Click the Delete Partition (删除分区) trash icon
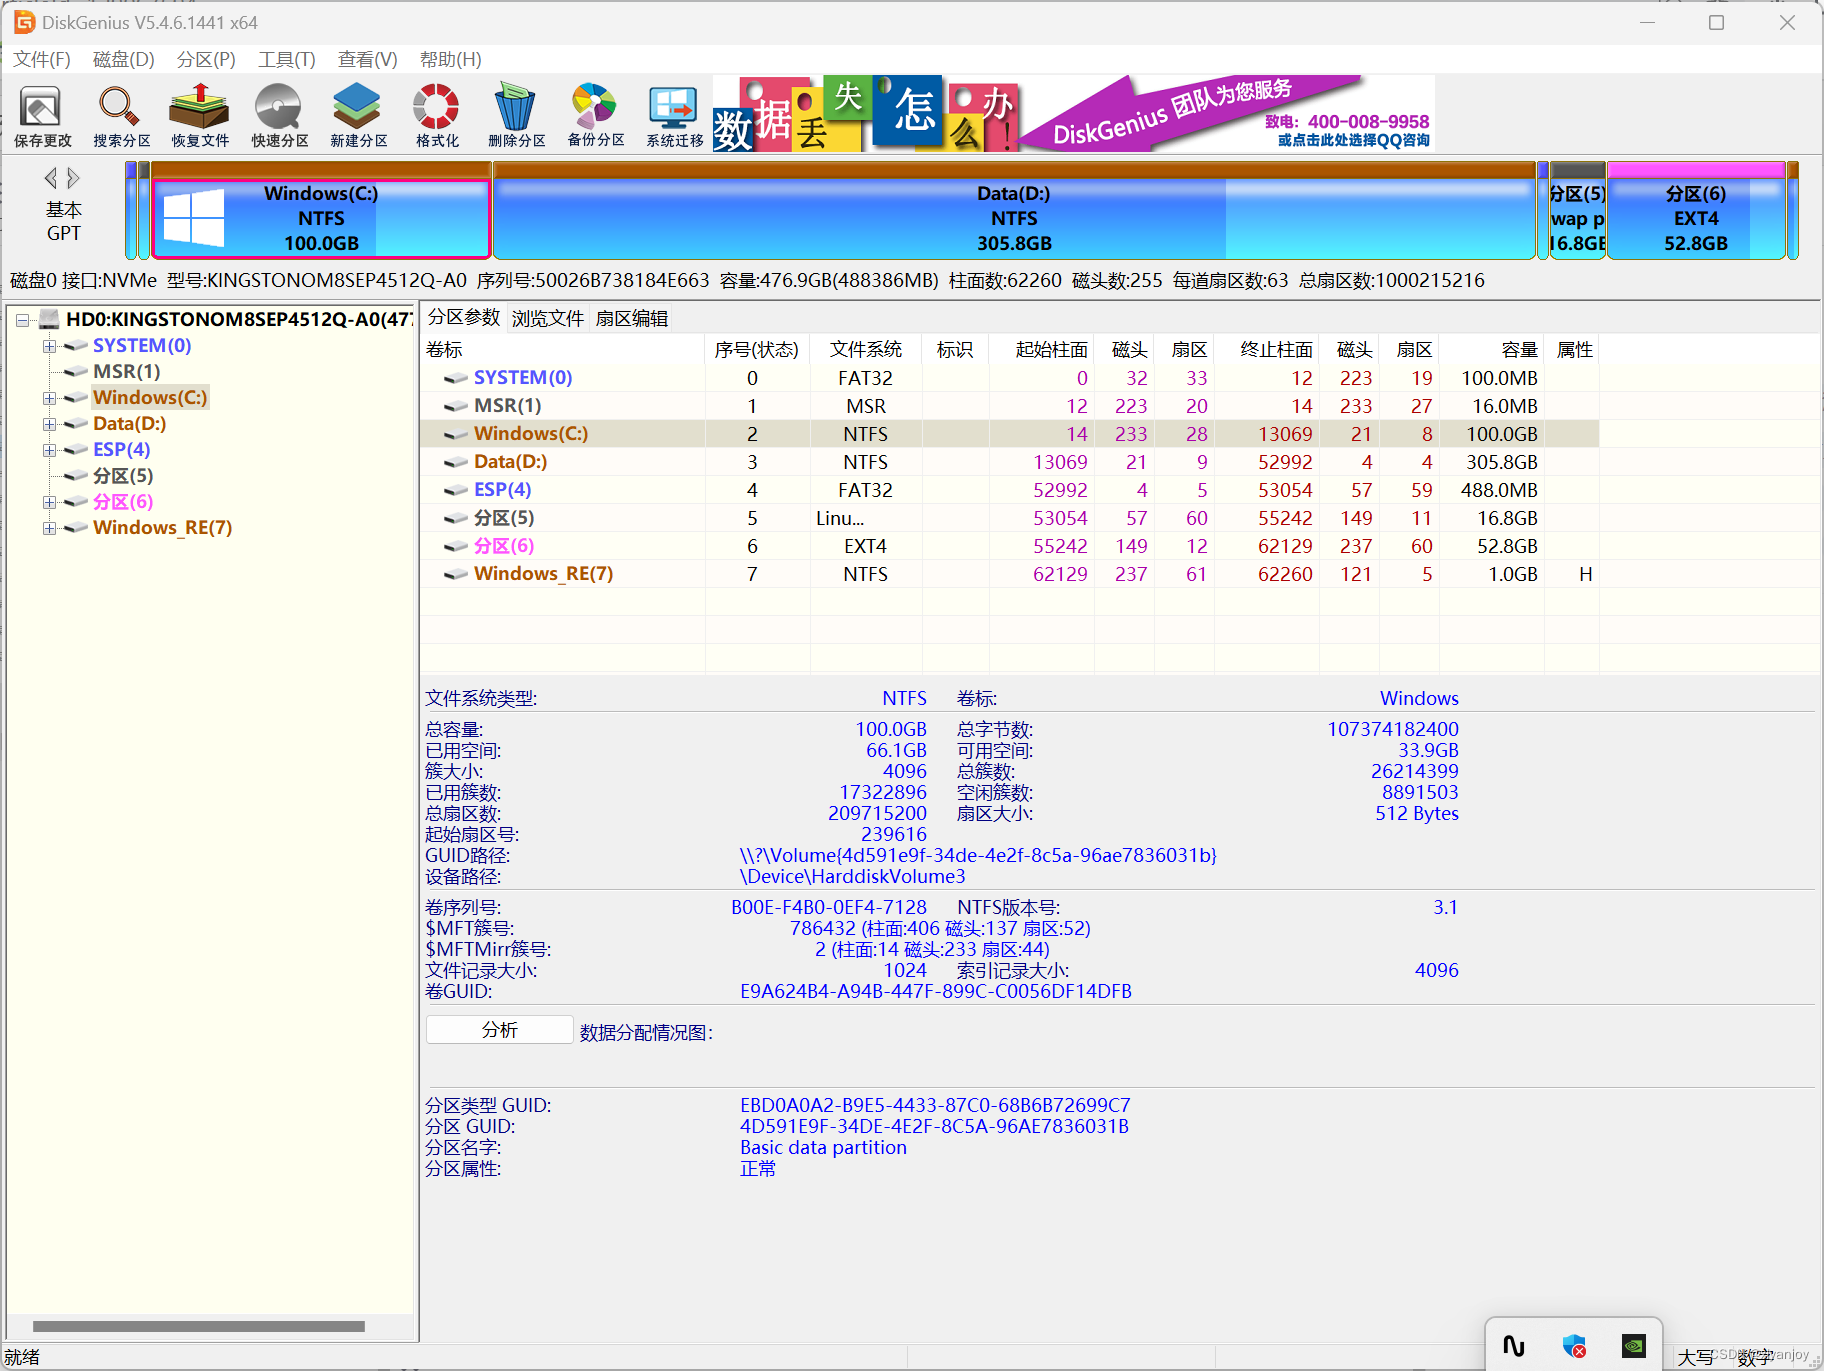The width and height of the screenshot is (1824, 1371). coord(516,115)
